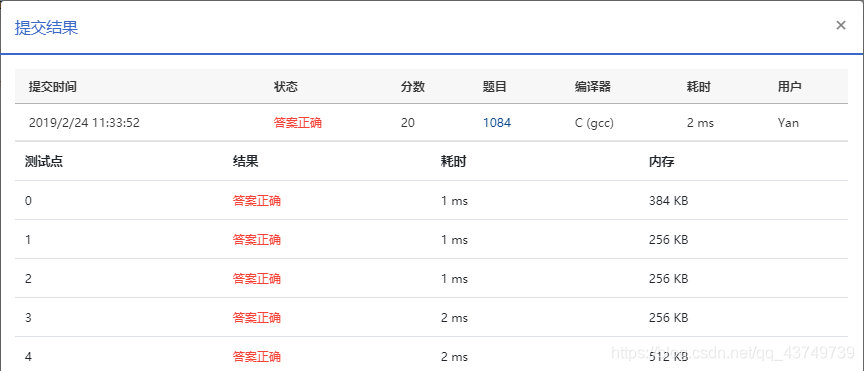The image size is (864, 371).
Task: Click the 提交结果 dialog title
Action: pyautogui.click(x=46, y=28)
